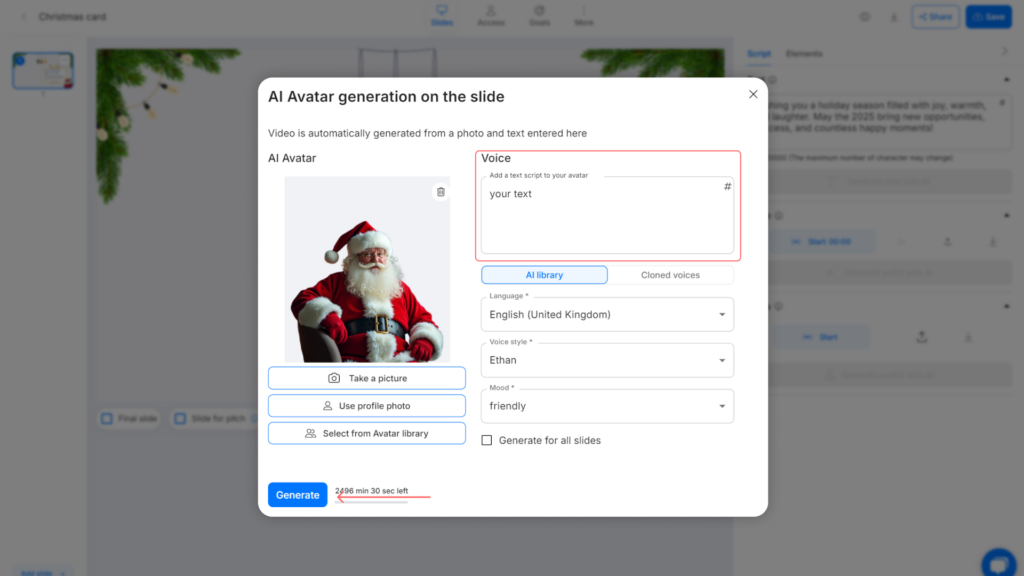The width and height of the screenshot is (1024, 576).
Task: Enable Generate for all slides checkbox
Action: [487, 440]
